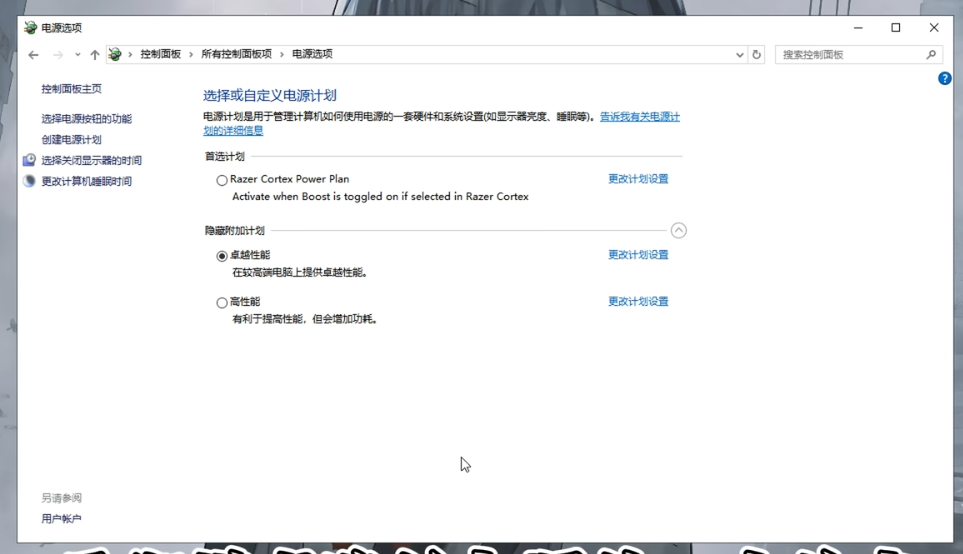This screenshot has width=963, height=554.
Task: Click the back navigation arrow
Action: [34, 55]
